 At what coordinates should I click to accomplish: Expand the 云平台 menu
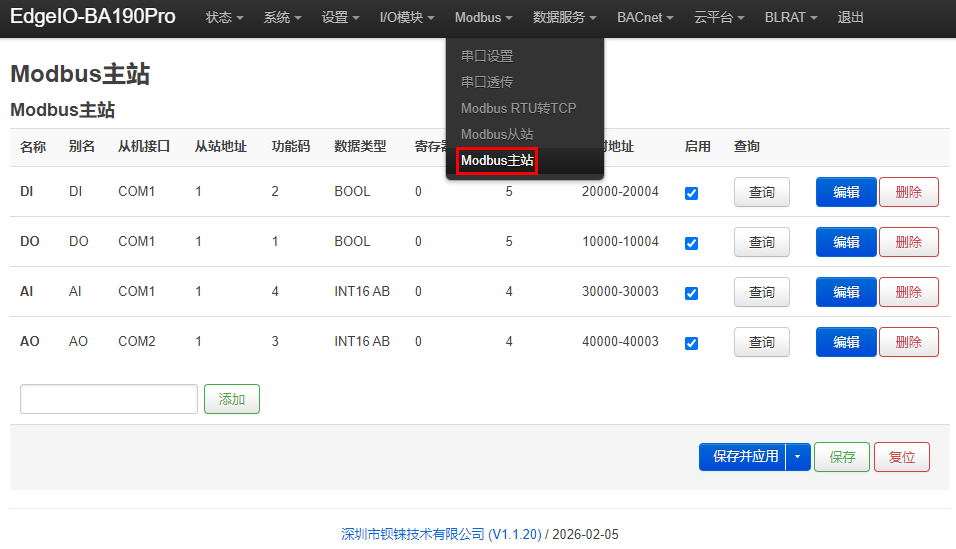pos(719,18)
